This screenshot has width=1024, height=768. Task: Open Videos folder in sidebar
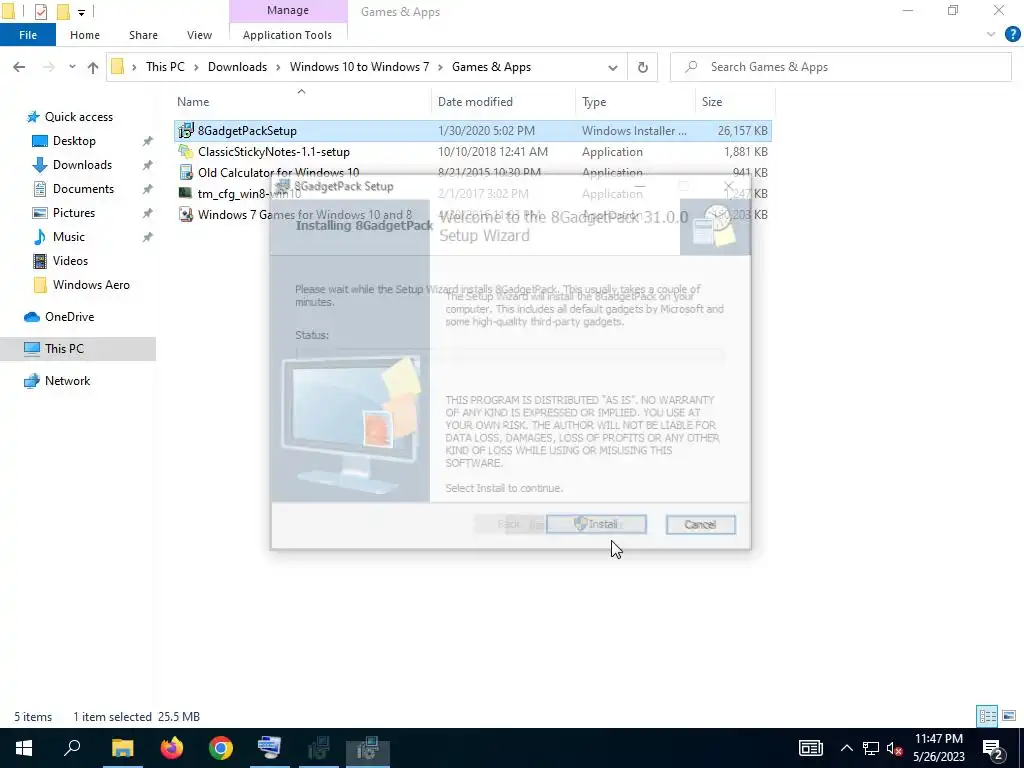click(x=70, y=261)
